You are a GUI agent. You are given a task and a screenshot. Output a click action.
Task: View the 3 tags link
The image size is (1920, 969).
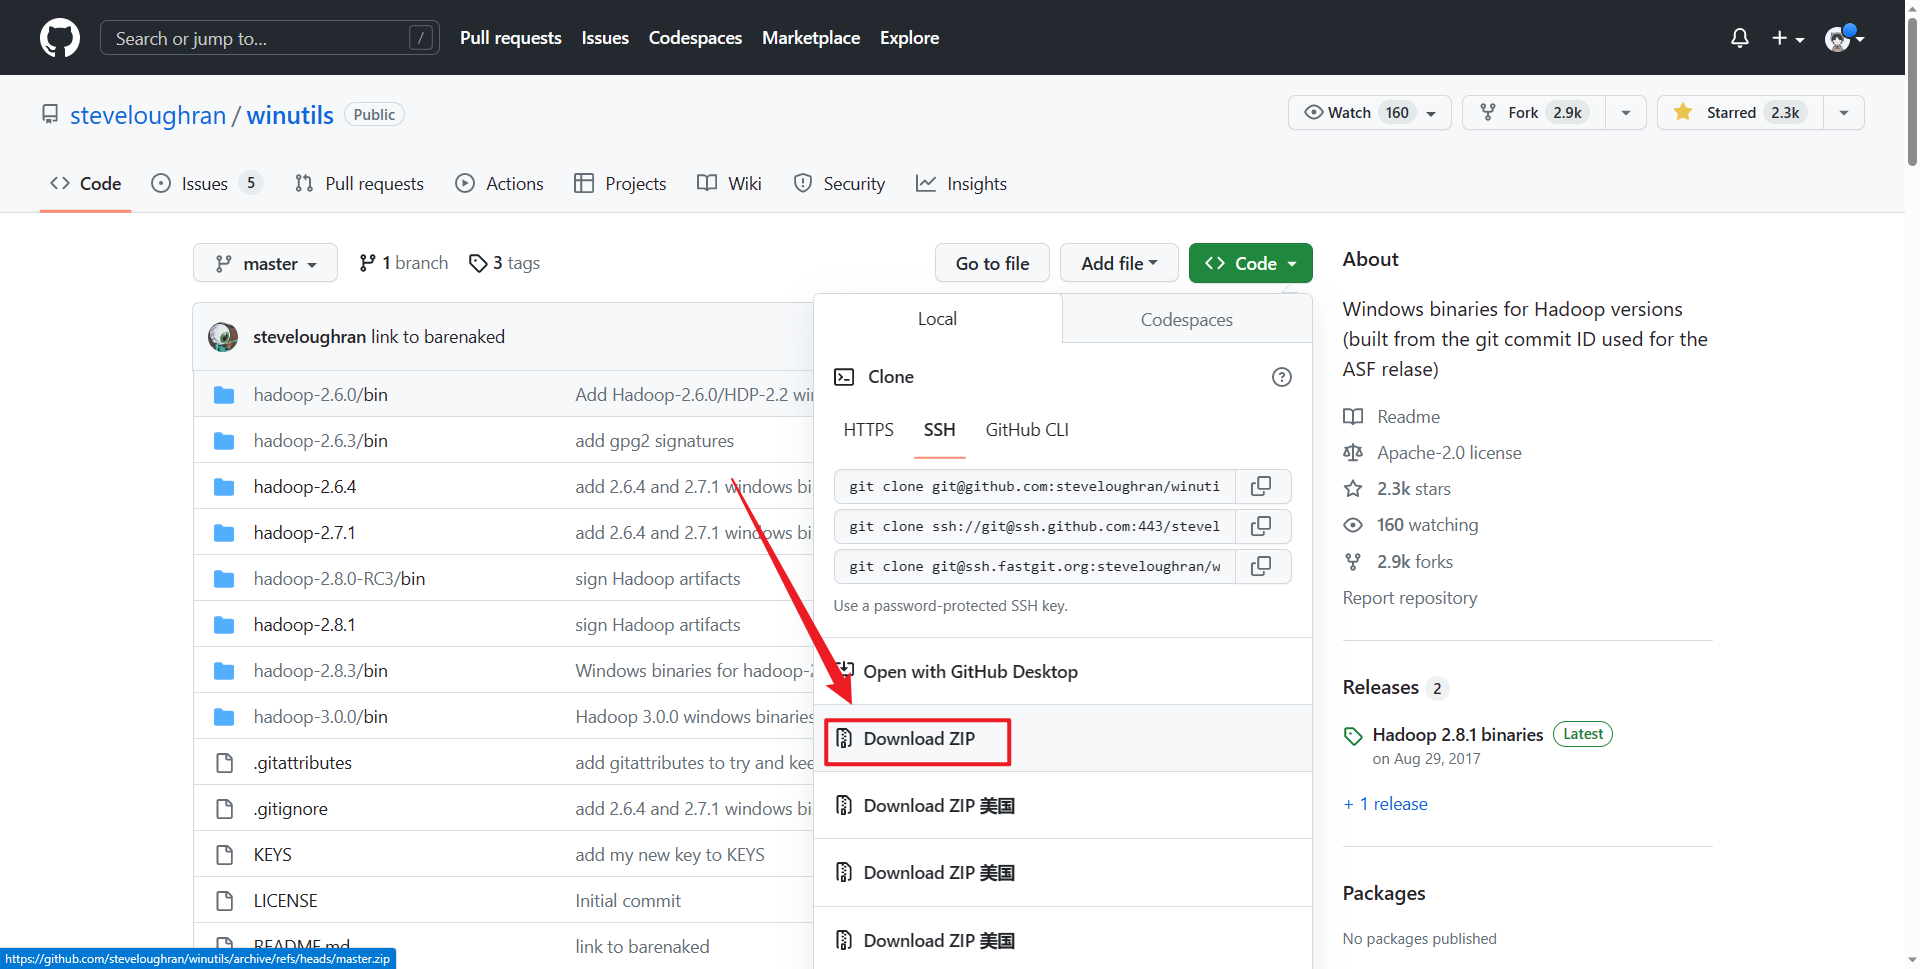tap(505, 263)
